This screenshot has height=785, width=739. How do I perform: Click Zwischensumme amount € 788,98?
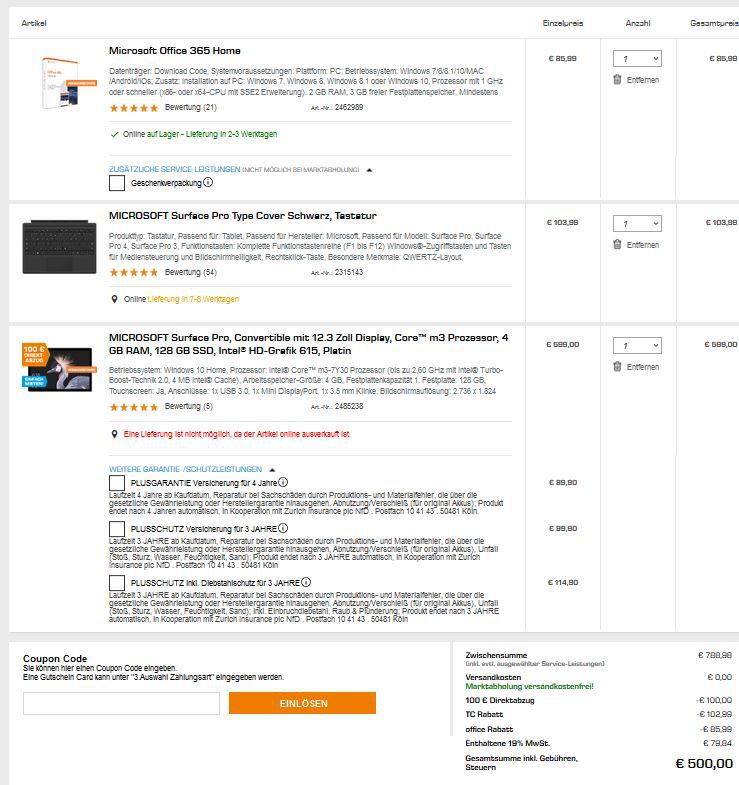tap(715, 655)
